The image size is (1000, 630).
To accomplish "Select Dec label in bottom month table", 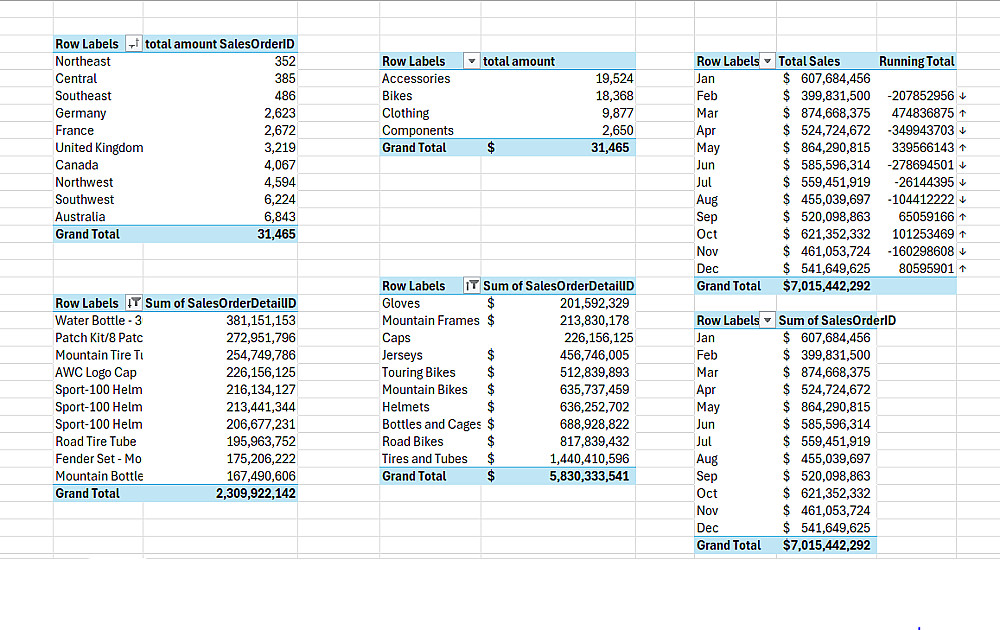I will (x=707, y=528).
